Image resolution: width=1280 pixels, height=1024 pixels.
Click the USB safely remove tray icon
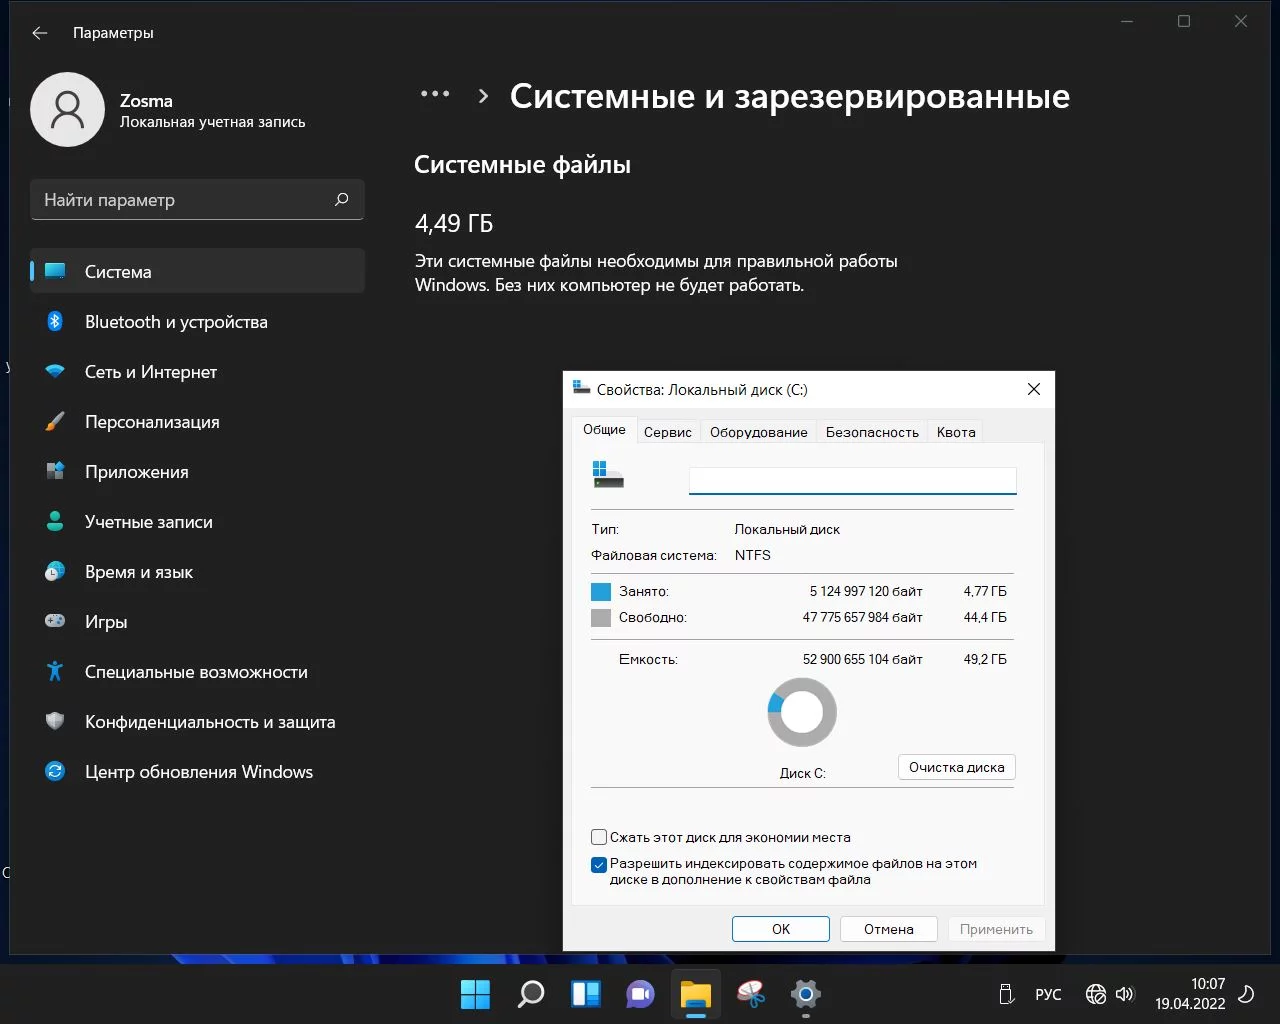(1006, 994)
